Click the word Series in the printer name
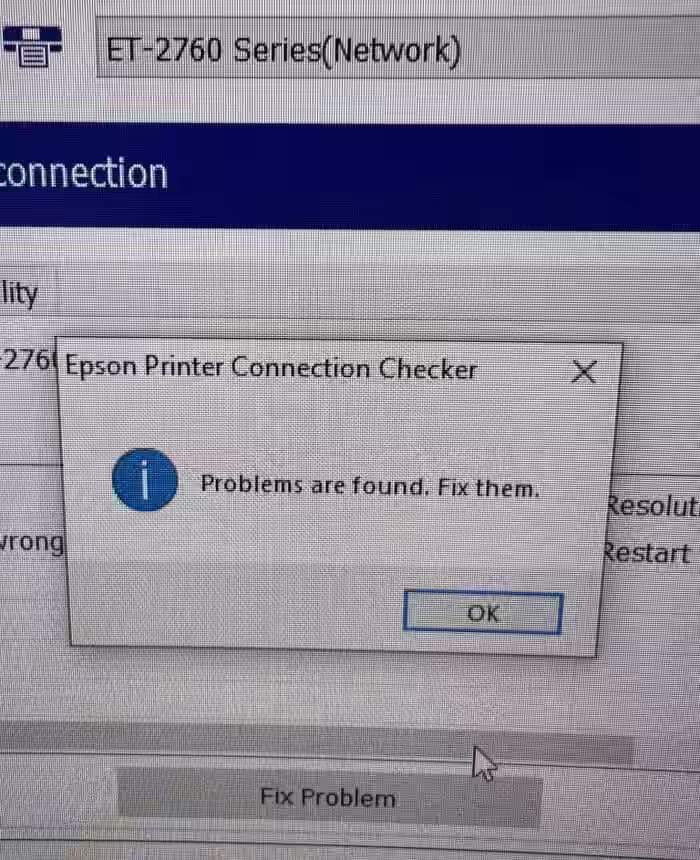Screen dimensions: 700x860 pos(277,50)
